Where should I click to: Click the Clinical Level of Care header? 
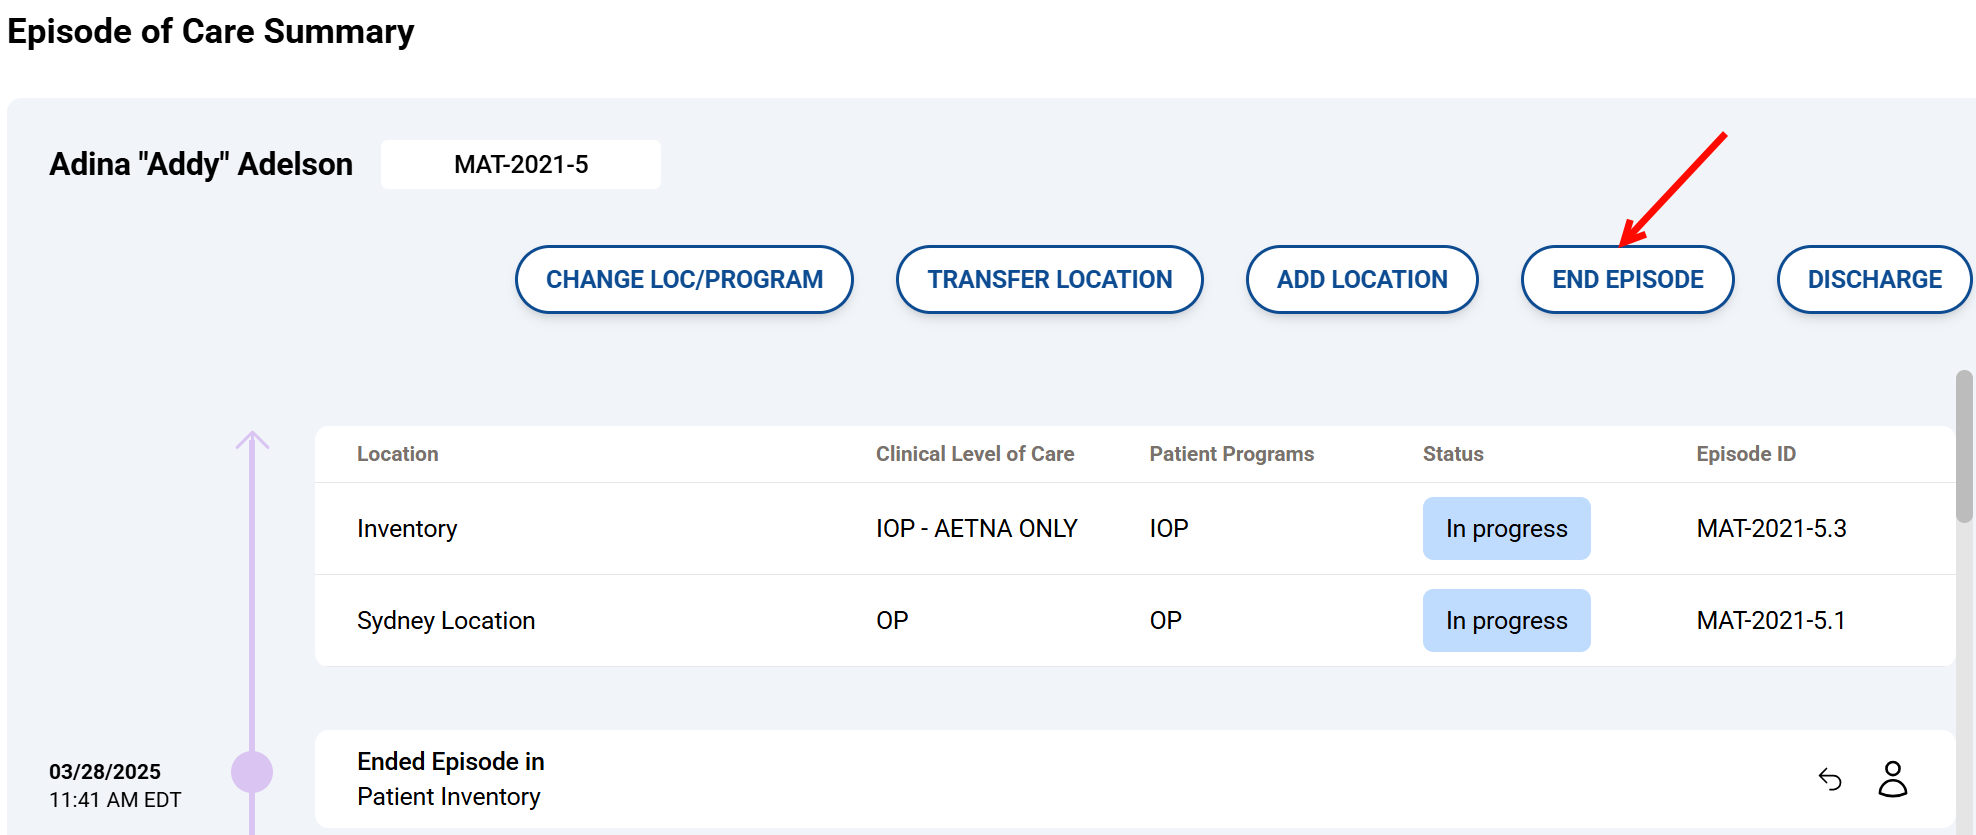tap(974, 454)
